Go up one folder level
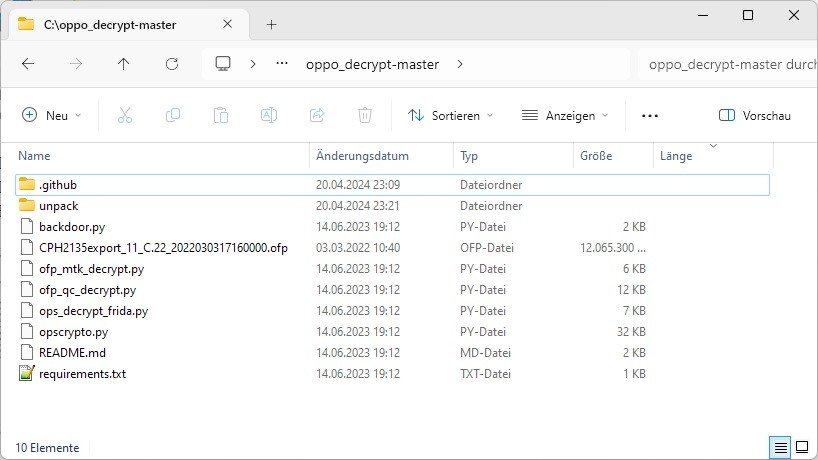Viewport: 818px width, 460px height. pyautogui.click(x=123, y=64)
